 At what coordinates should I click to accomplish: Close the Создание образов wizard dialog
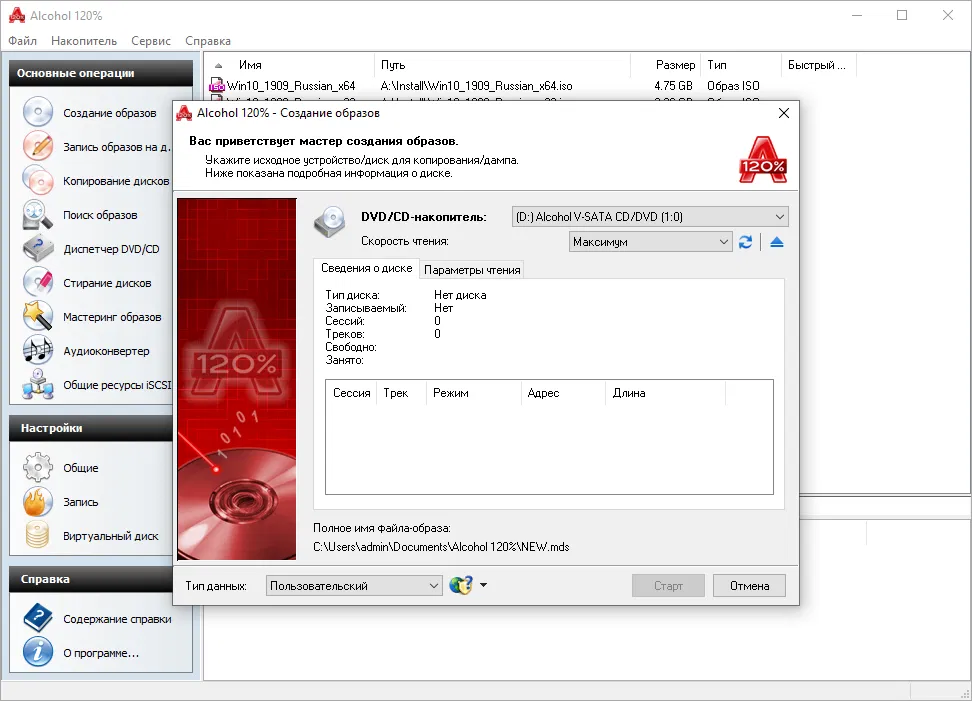click(784, 113)
